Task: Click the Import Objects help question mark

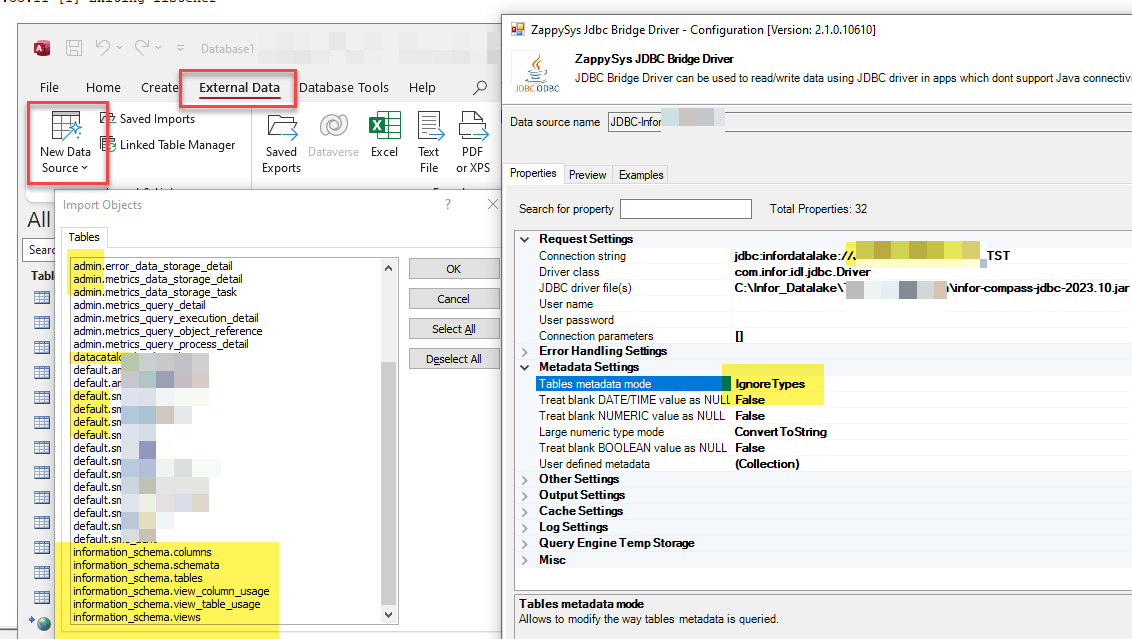Action: click(448, 204)
